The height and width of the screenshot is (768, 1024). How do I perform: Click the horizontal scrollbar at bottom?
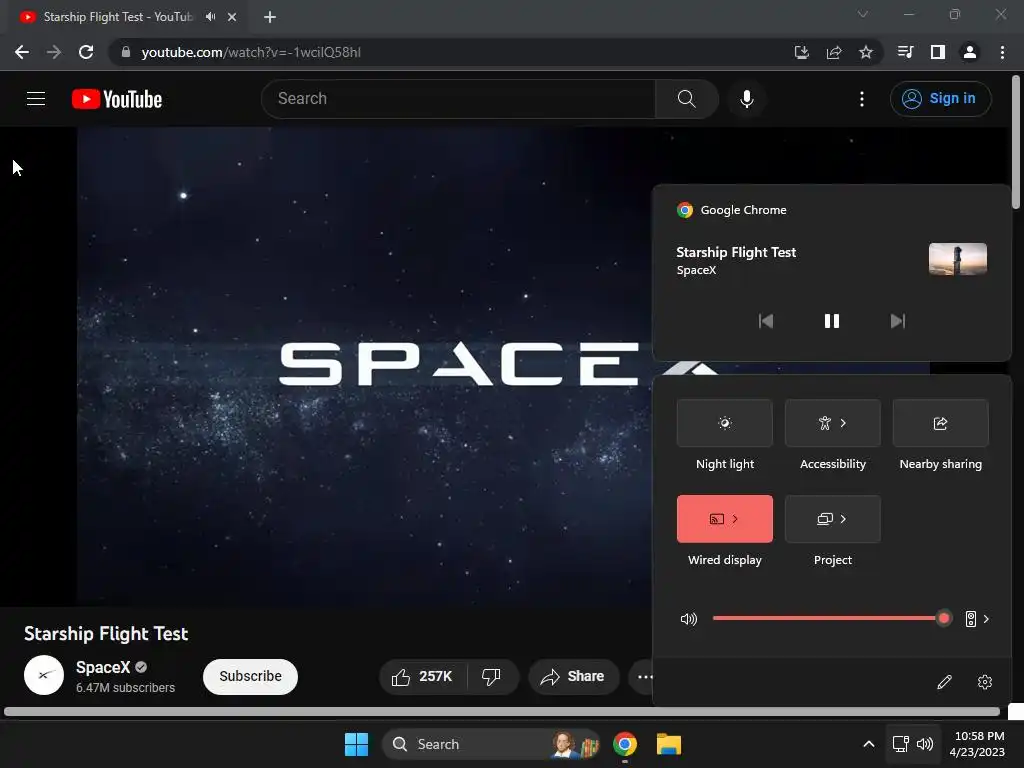502,712
